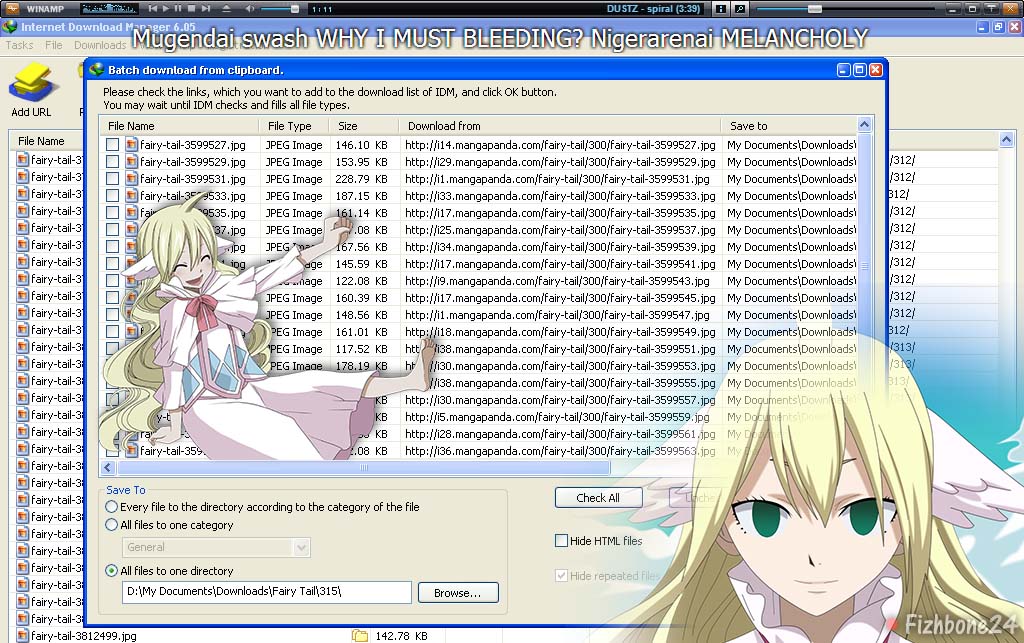Click the Save to column header
The width and height of the screenshot is (1024, 643).
click(788, 126)
